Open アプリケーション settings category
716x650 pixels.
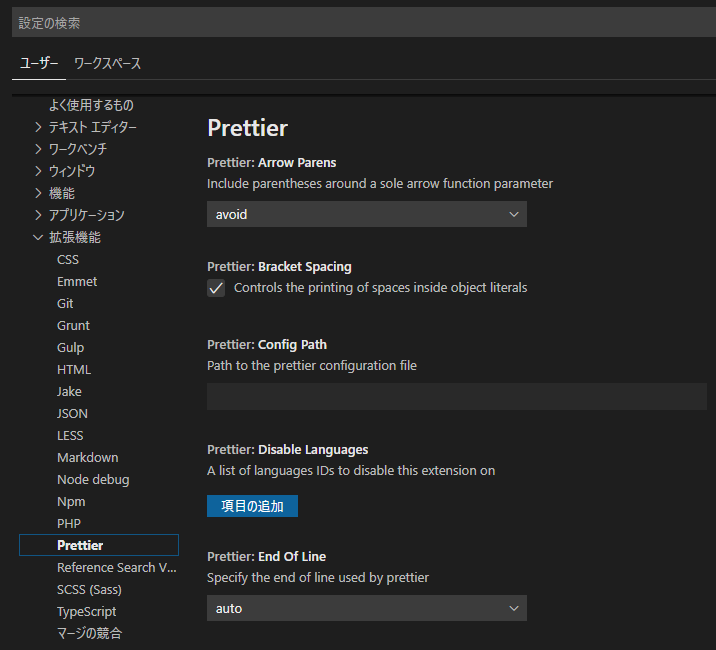87,215
